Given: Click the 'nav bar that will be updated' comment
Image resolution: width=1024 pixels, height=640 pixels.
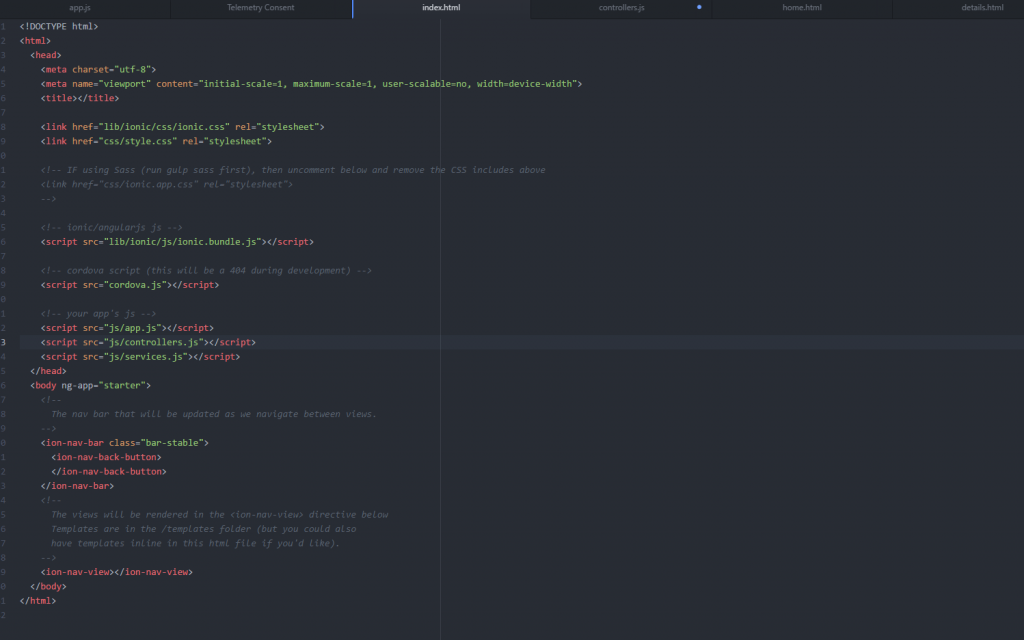Looking at the screenshot, I should coord(214,414).
